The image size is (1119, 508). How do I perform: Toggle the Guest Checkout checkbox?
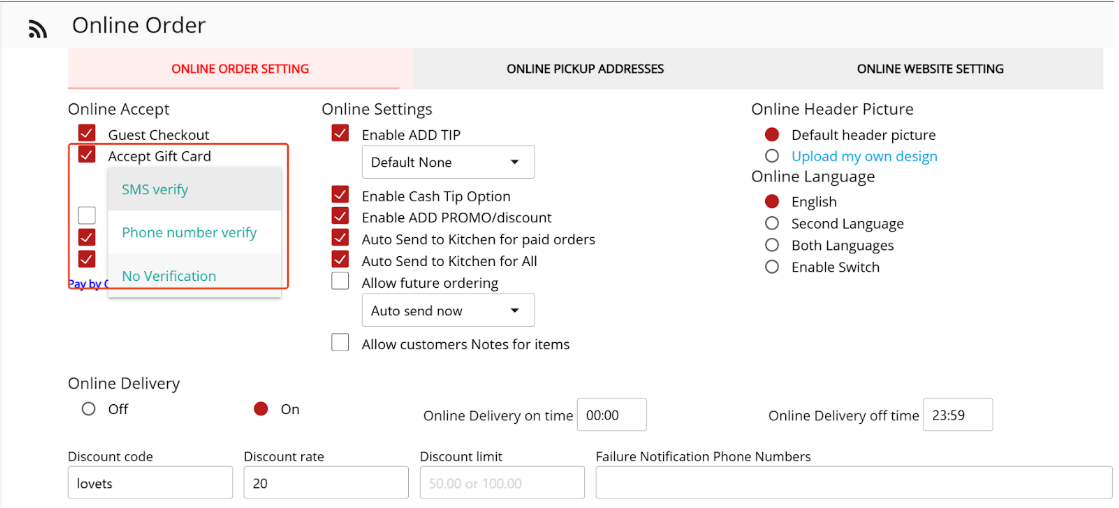87,133
